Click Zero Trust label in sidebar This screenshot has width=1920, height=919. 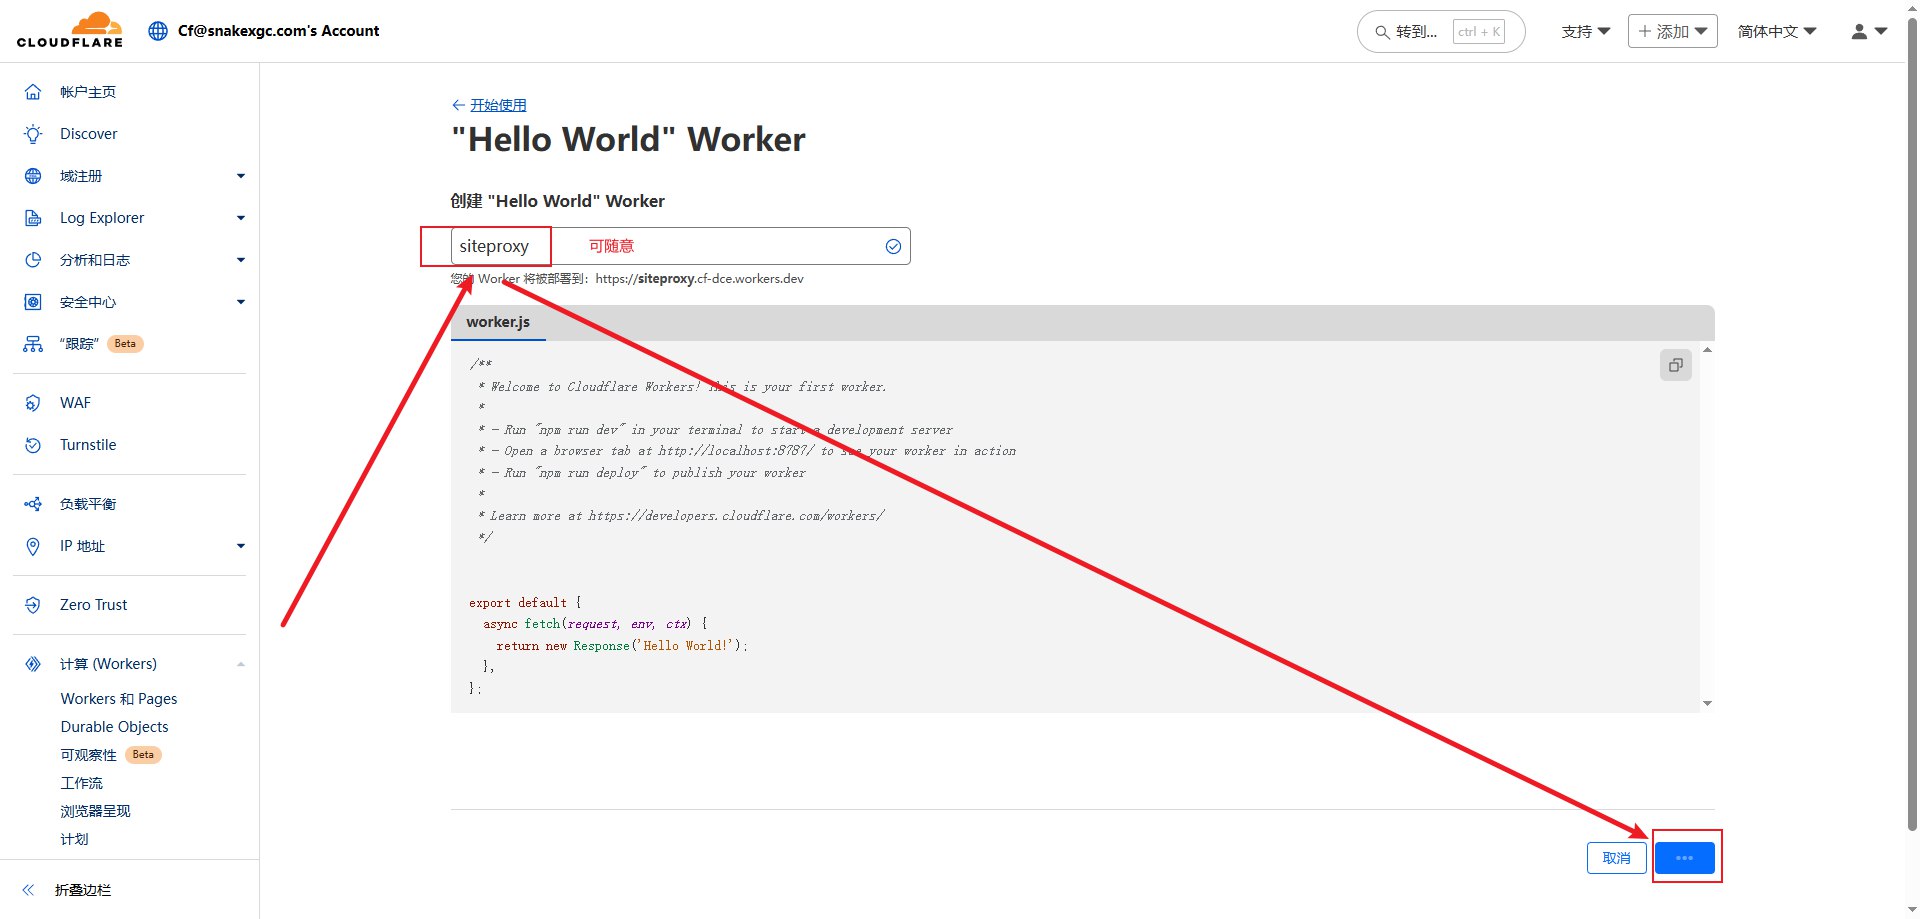click(x=93, y=605)
